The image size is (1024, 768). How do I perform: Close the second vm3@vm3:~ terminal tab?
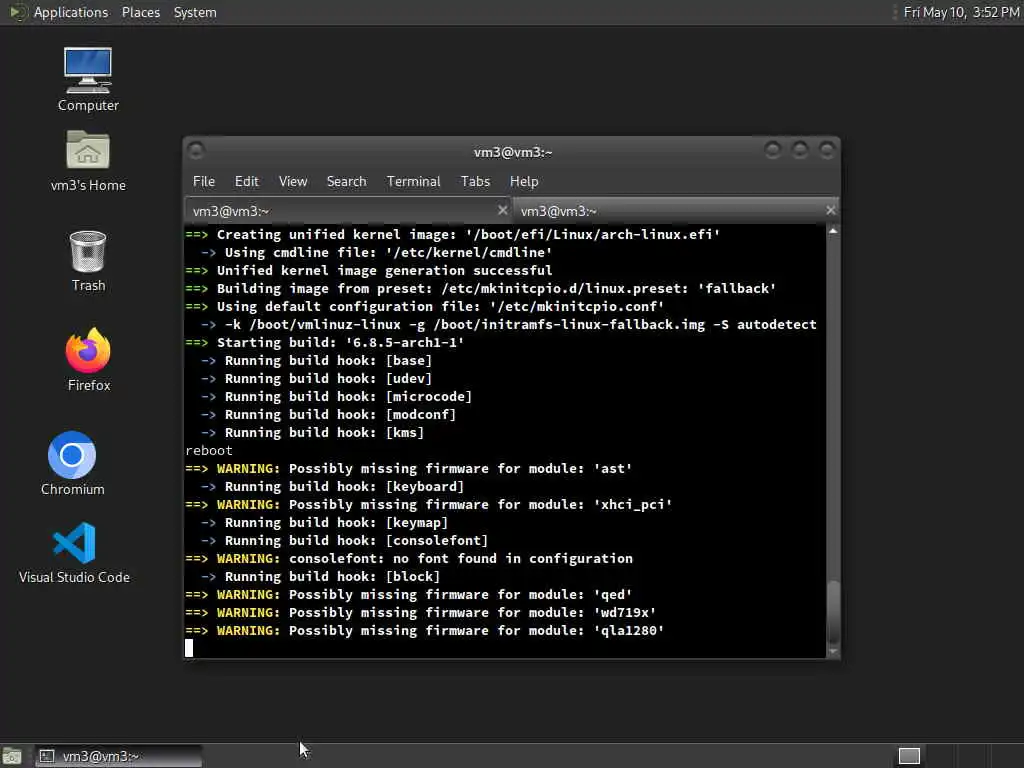[x=830, y=210]
